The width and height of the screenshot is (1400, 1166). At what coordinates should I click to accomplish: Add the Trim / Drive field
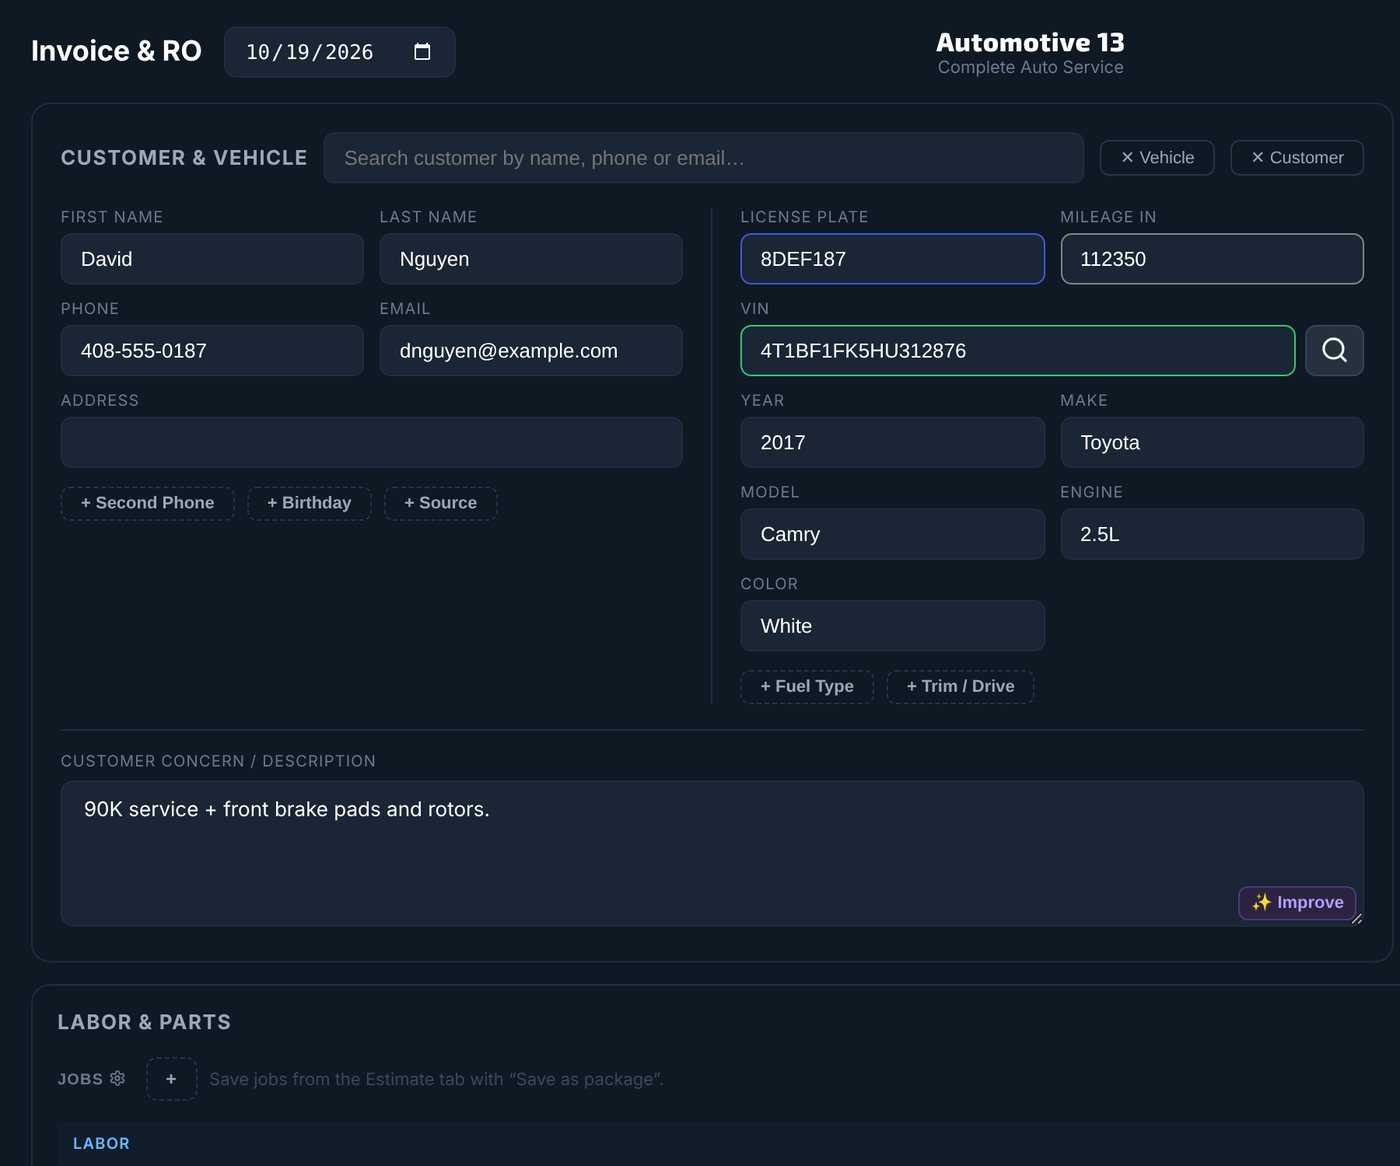click(x=960, y=686)
